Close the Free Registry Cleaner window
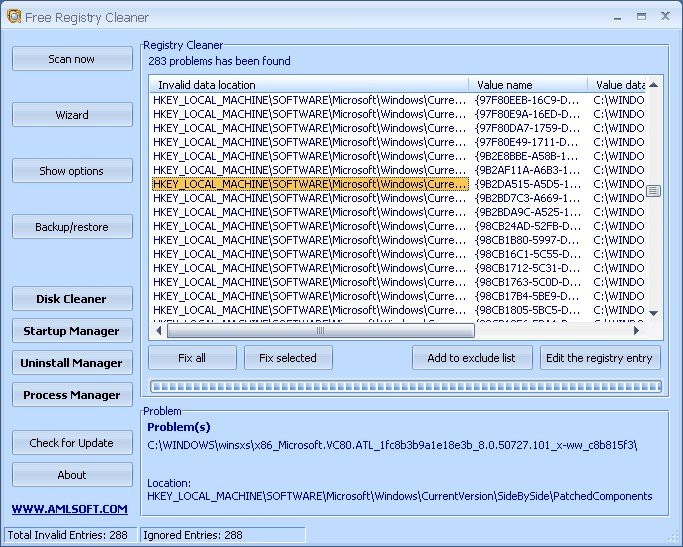 tap(665, 16)
